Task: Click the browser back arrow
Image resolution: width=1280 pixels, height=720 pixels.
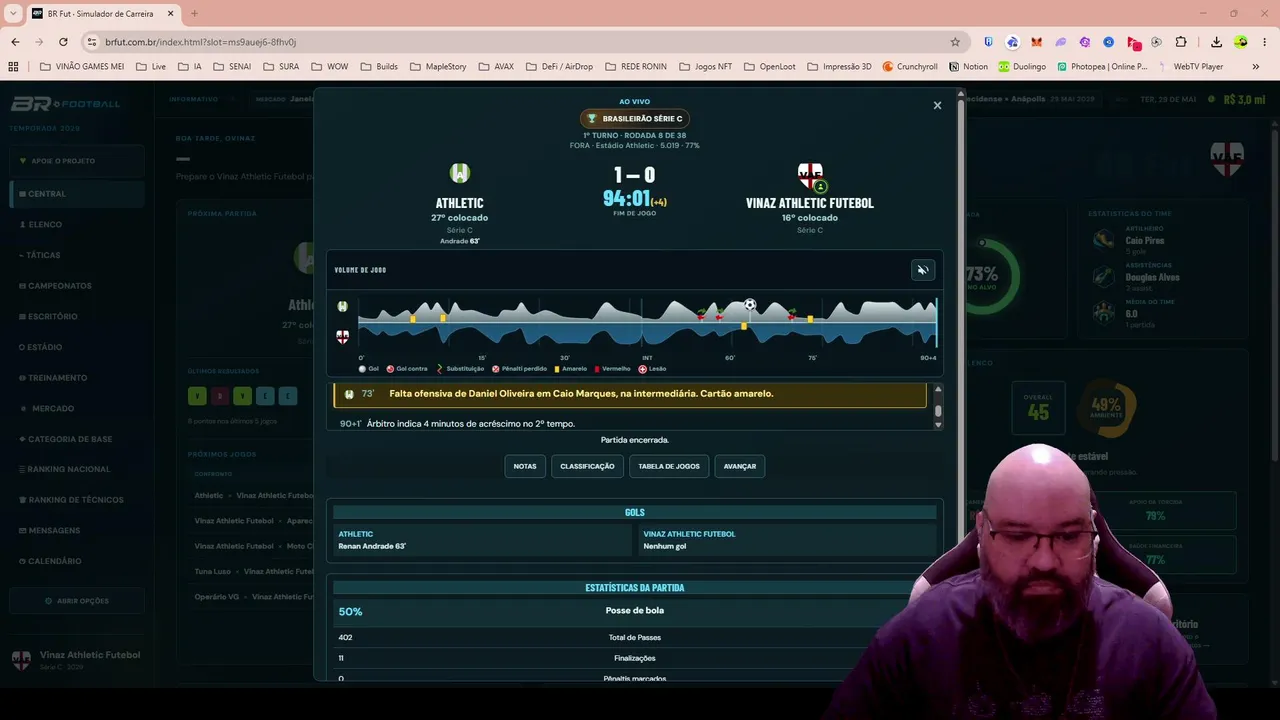Action: pyautogui.click(x=15, y=42)
